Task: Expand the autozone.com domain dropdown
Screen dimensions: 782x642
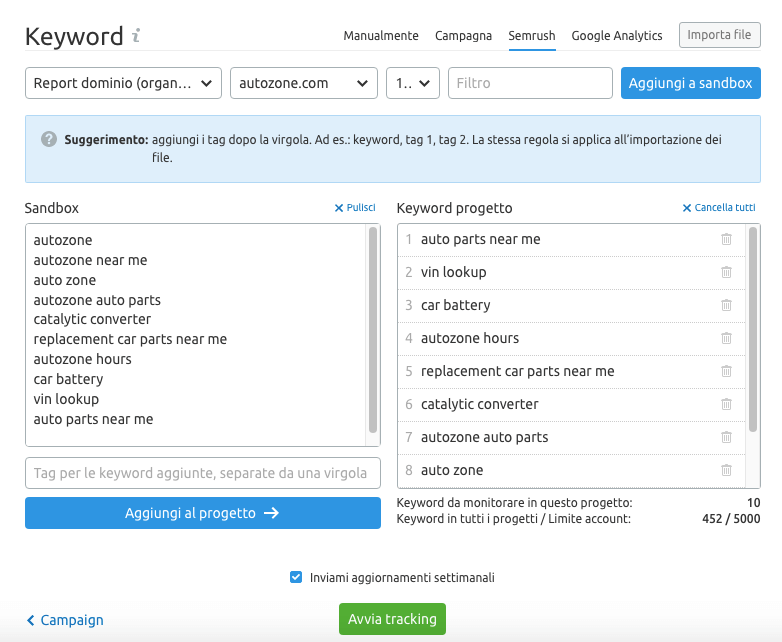Action: [x=303, y=83]
